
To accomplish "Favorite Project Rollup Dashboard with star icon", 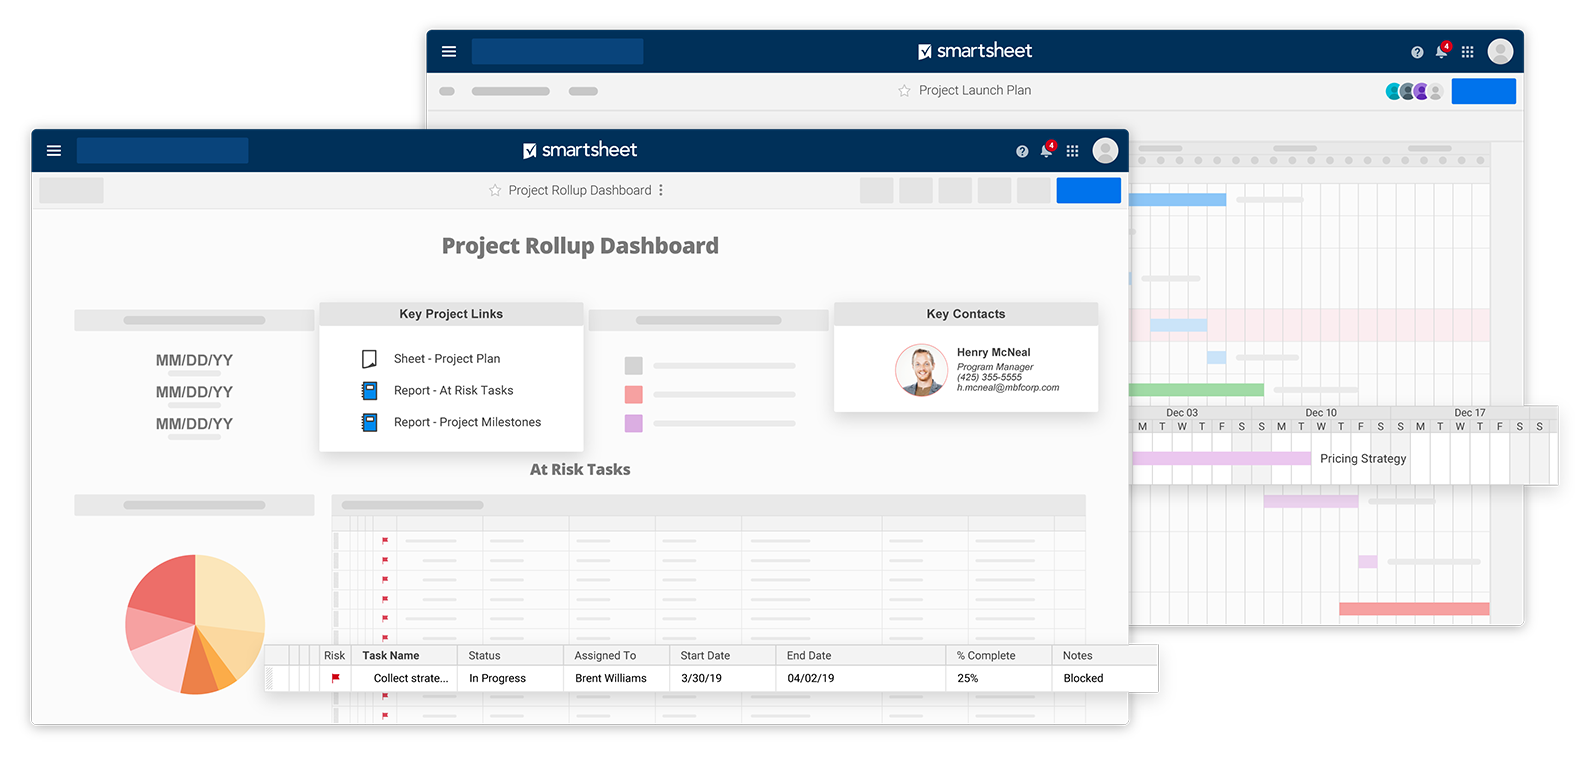I will pos(495,191).
